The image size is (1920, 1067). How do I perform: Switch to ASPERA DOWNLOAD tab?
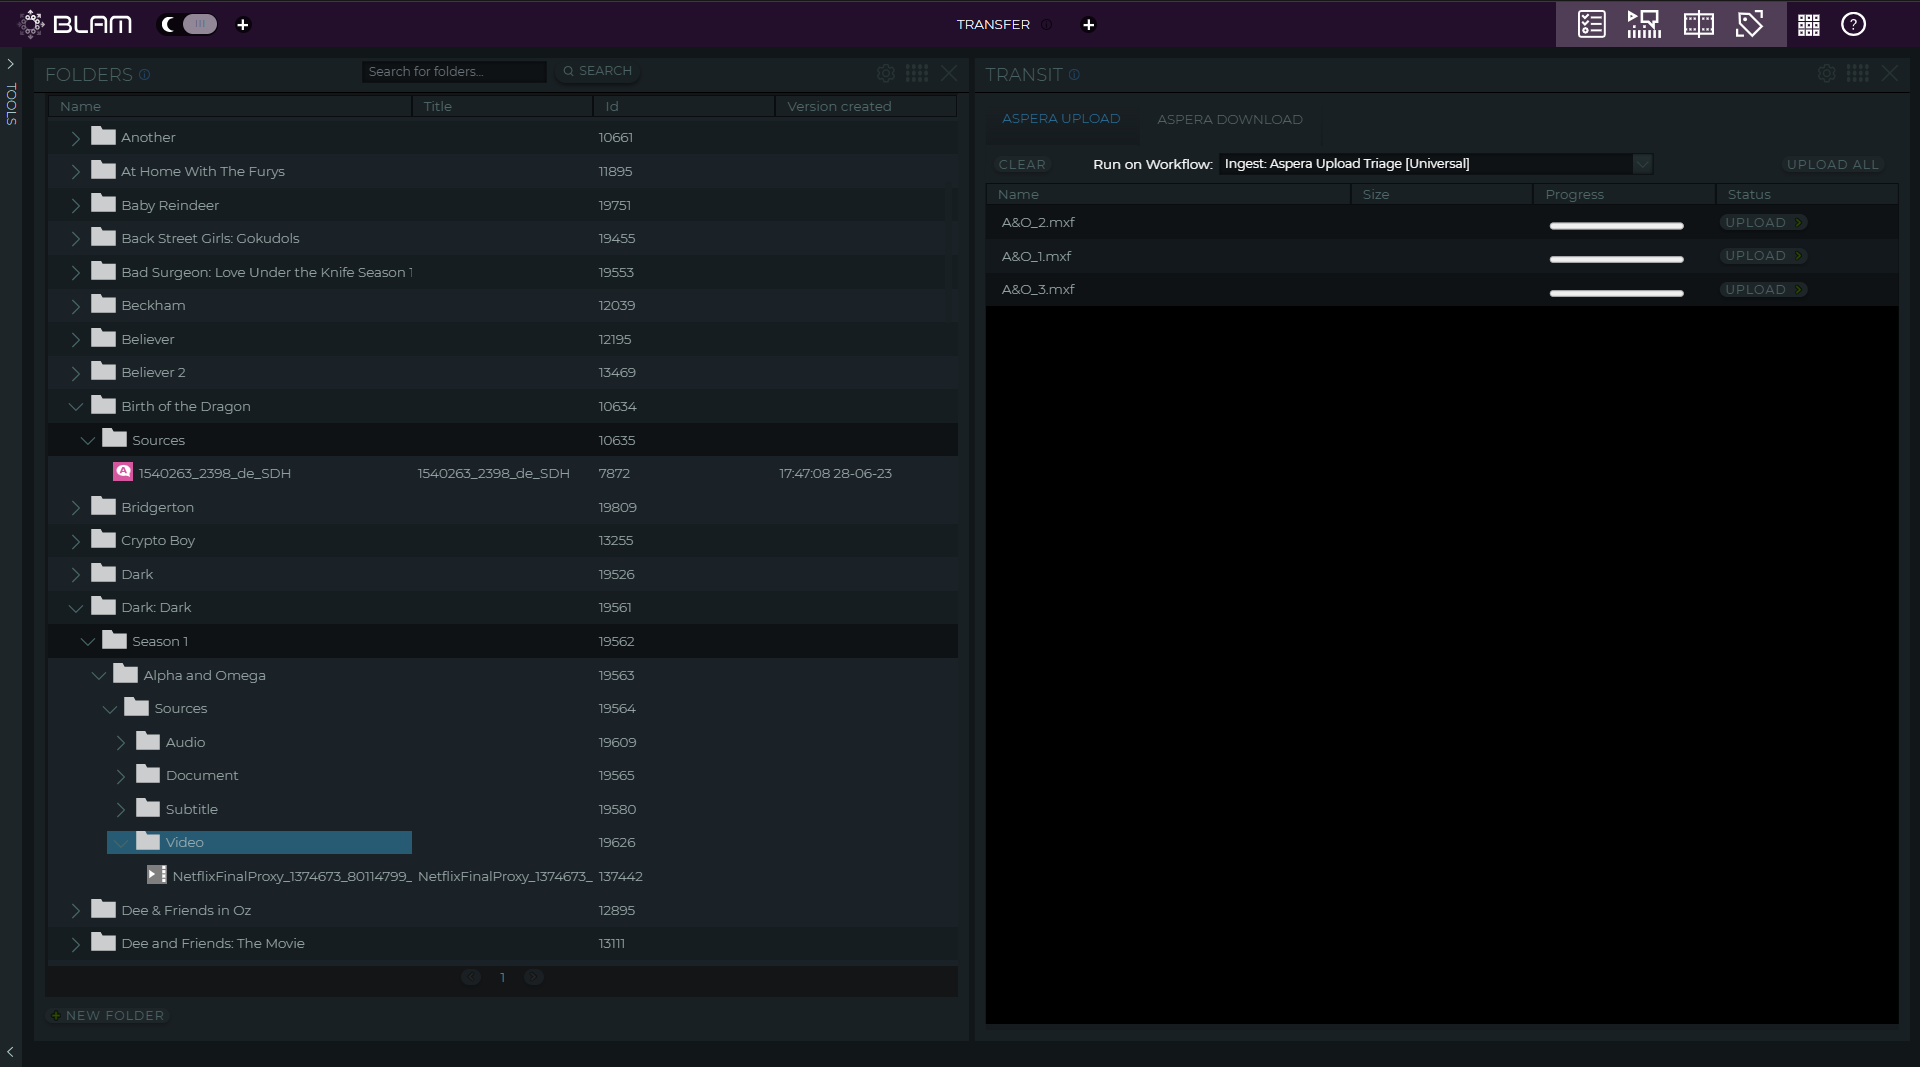(1230, 119)
